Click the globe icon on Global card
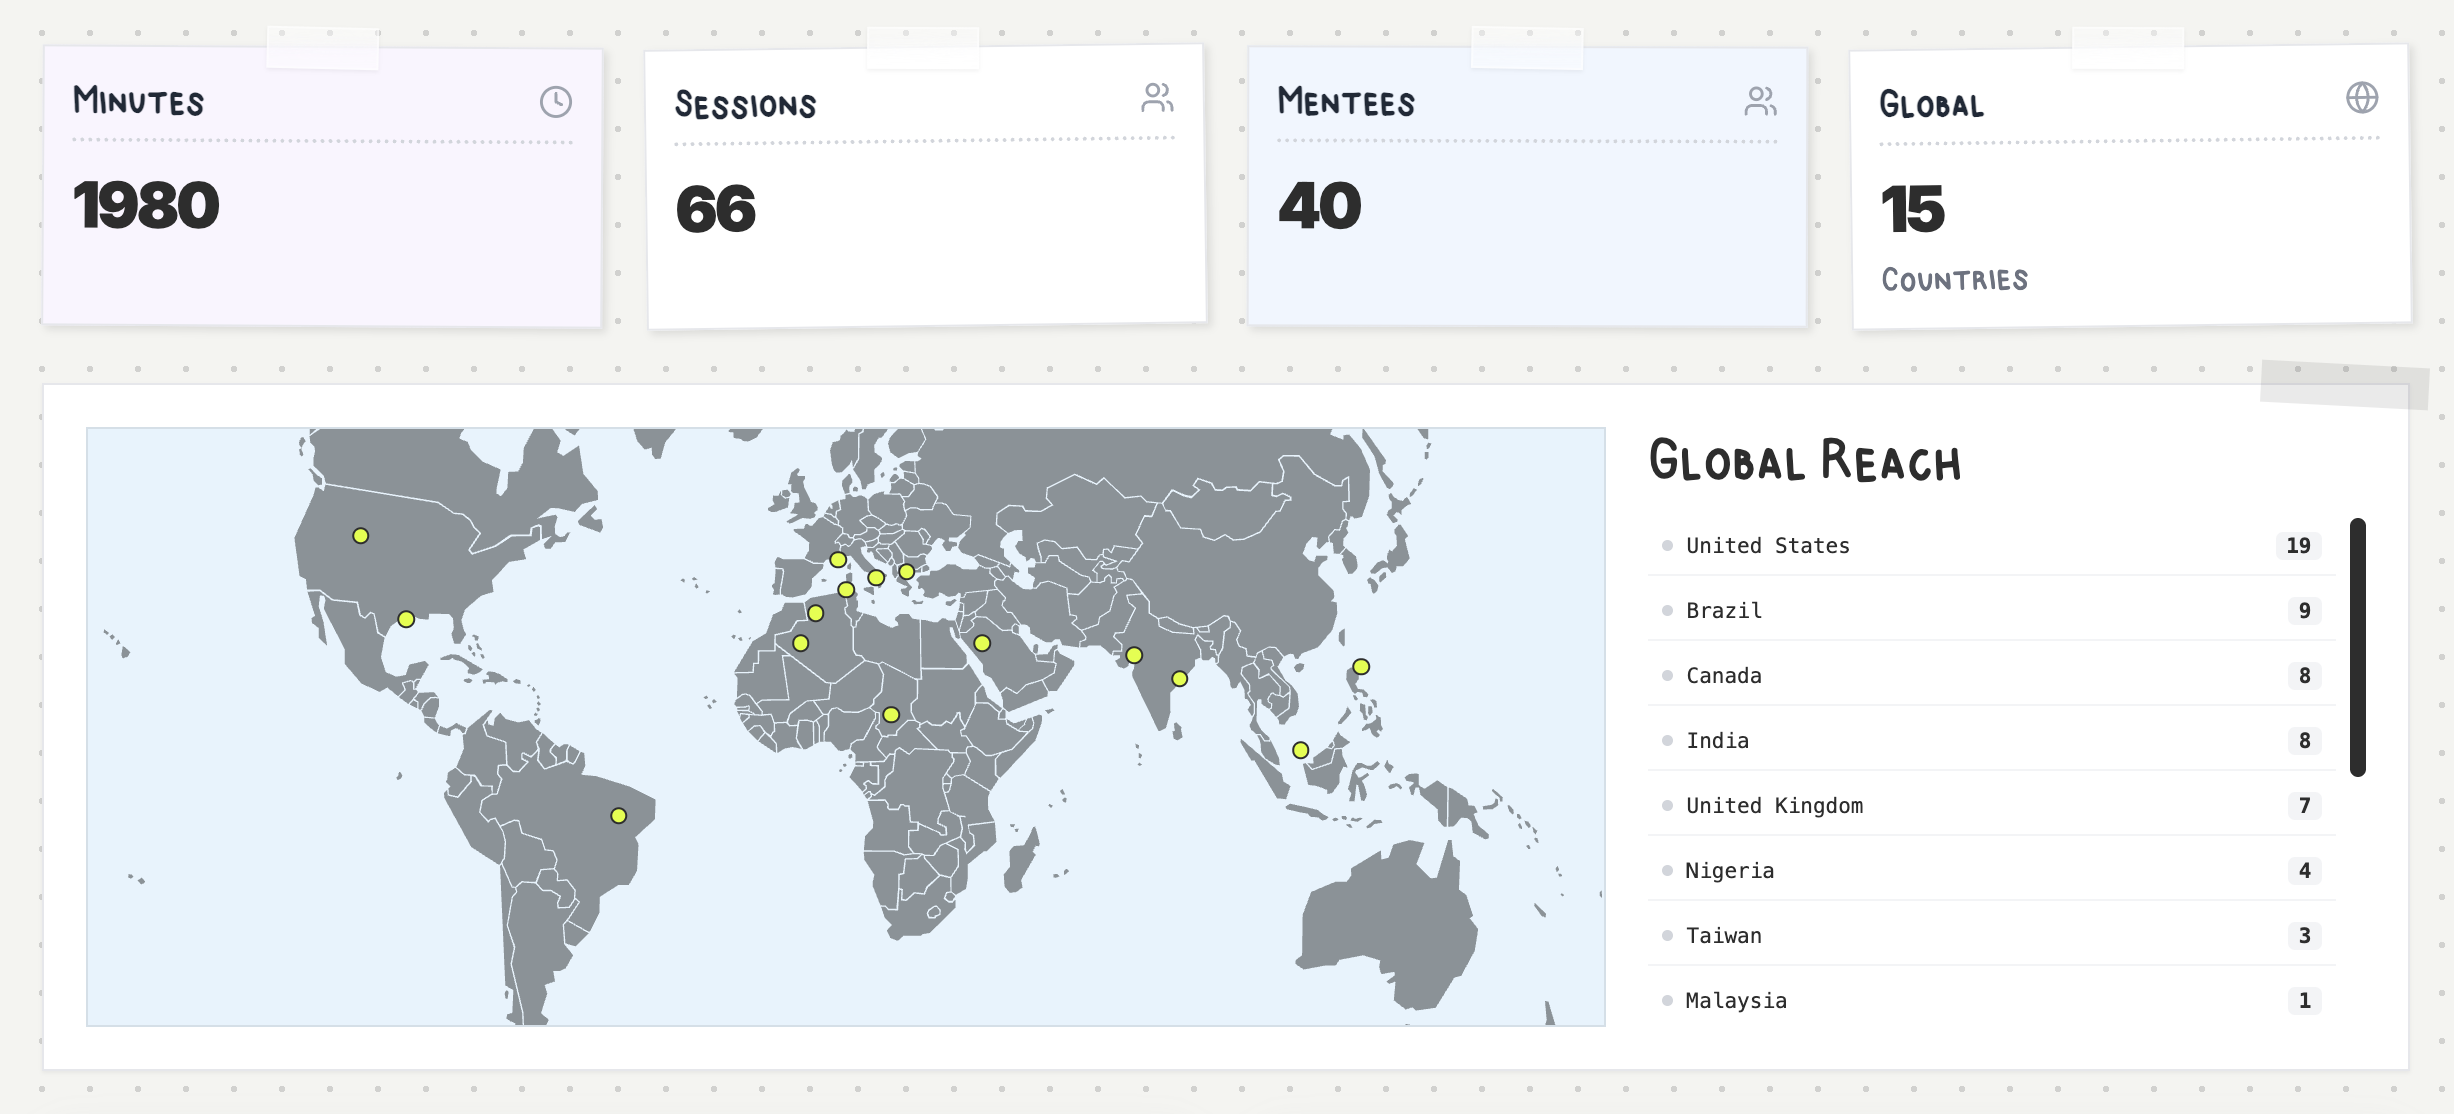Image resolution: width=2454 pixels, height=1114 pixels. pyautogui.click(x=2362, y=98)
